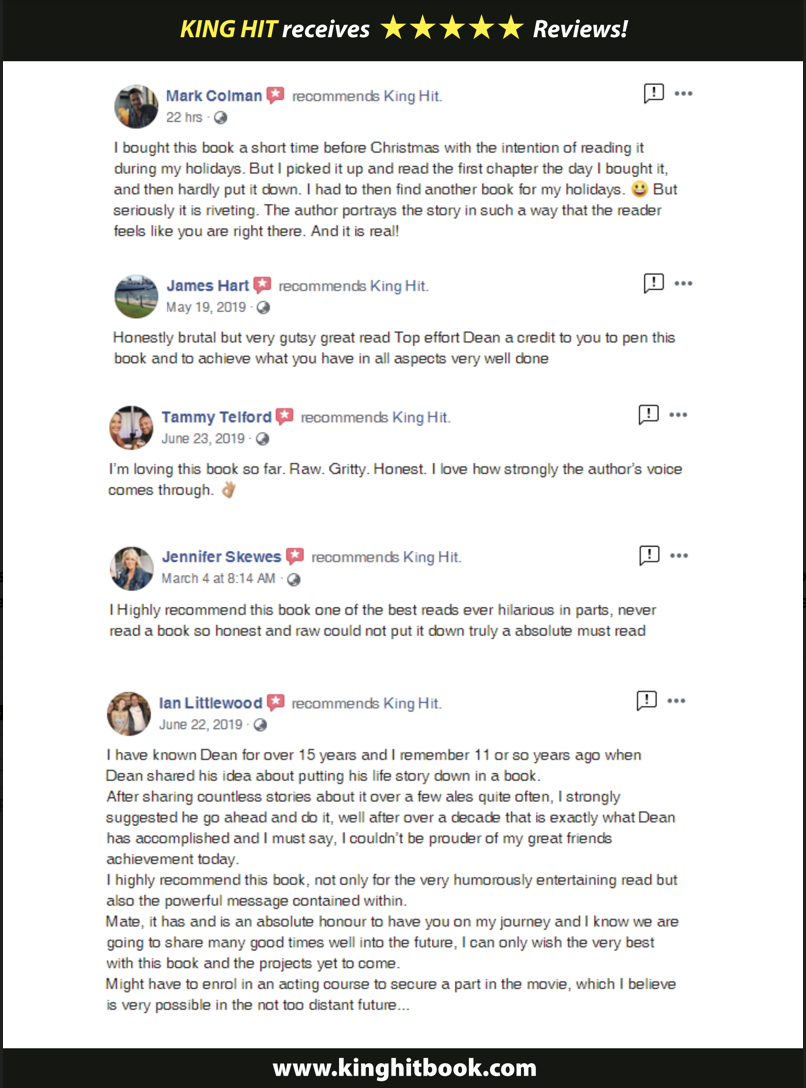The height and width of the screenshot is (1088, 806).
Task: Click public globe icon under James Hart
Action: click(263, 307)
